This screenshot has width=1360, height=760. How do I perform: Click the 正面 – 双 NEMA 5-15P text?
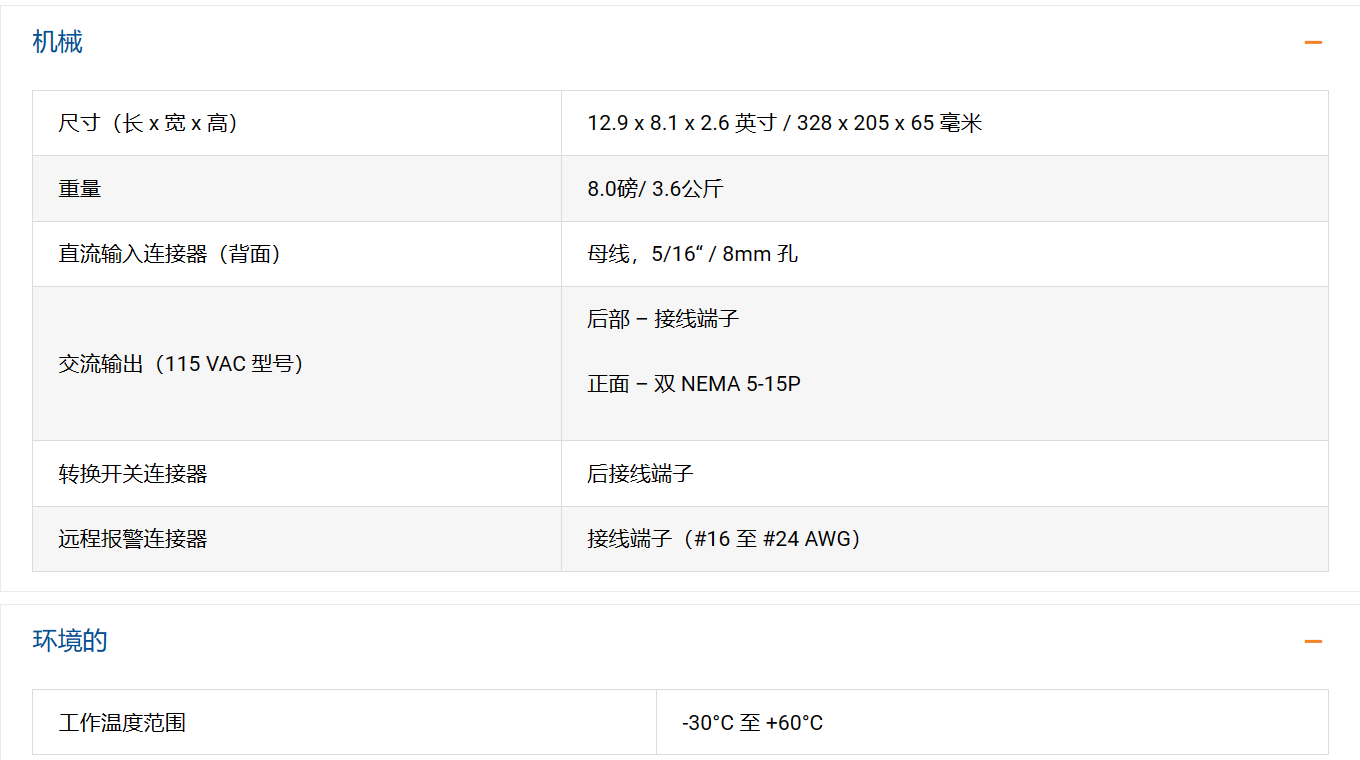pos(694,384)
